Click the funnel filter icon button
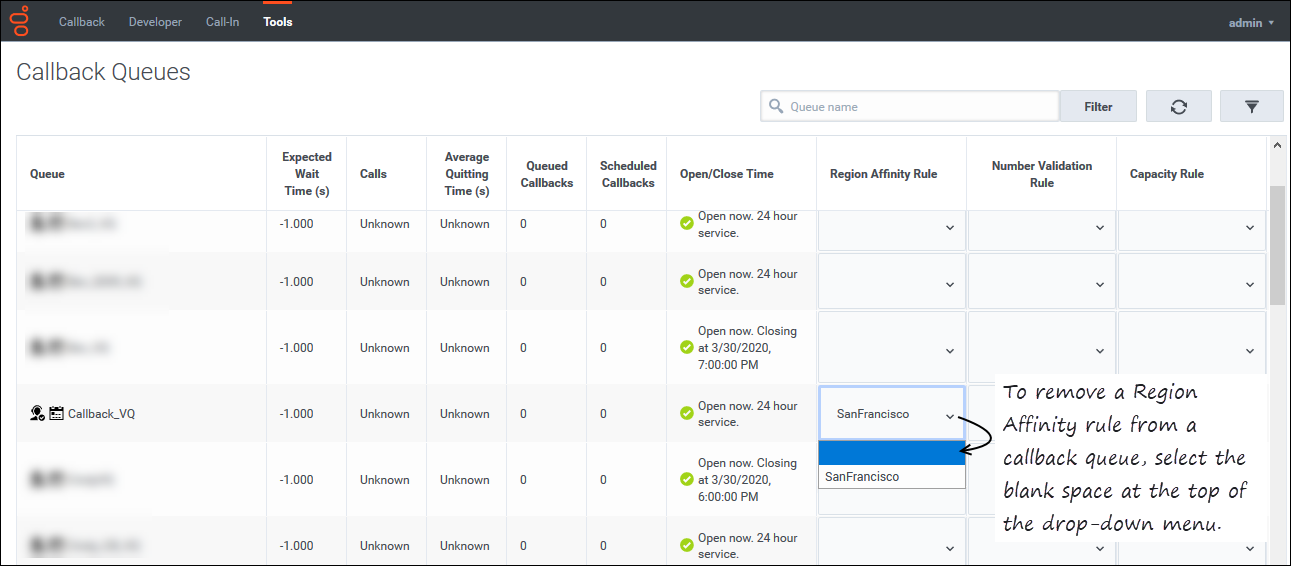Image resolution: width=1291 pixels, height=566 pixels. coord(1251,107)
